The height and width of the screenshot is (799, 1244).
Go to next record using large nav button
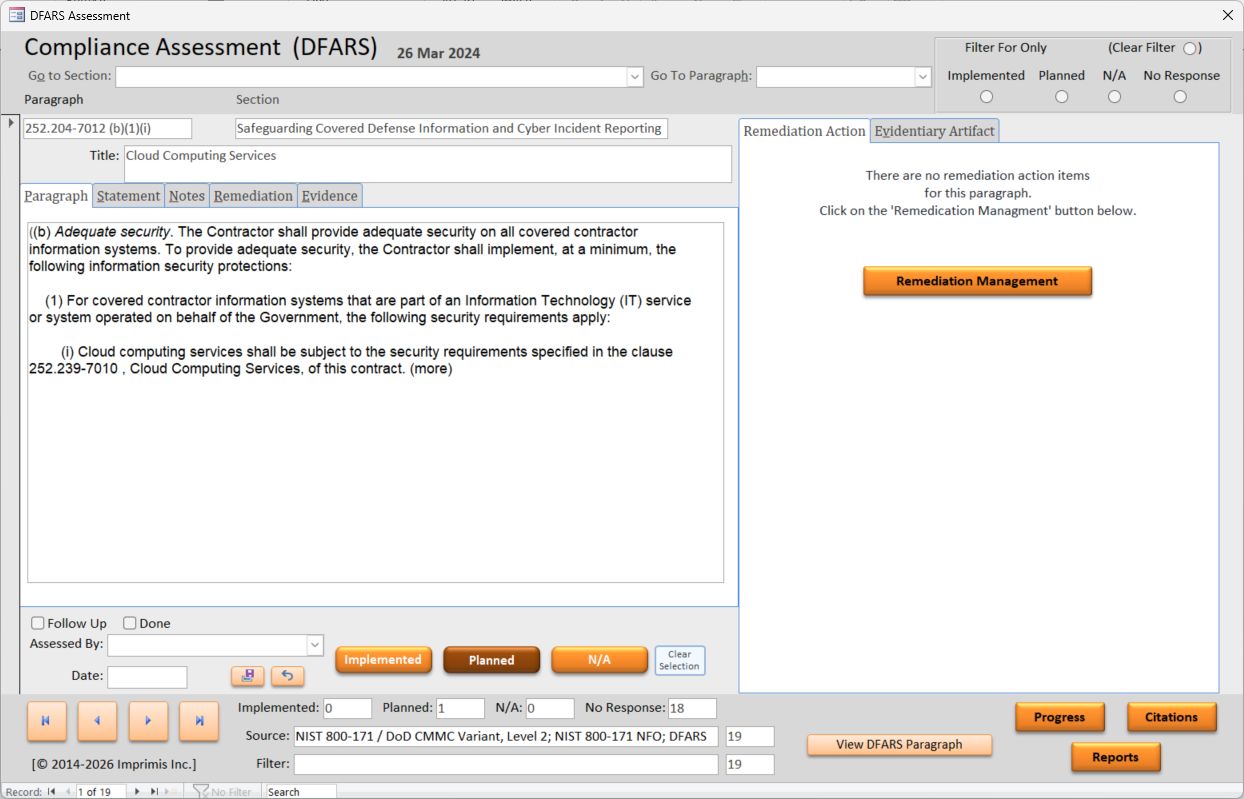(148, 721)
